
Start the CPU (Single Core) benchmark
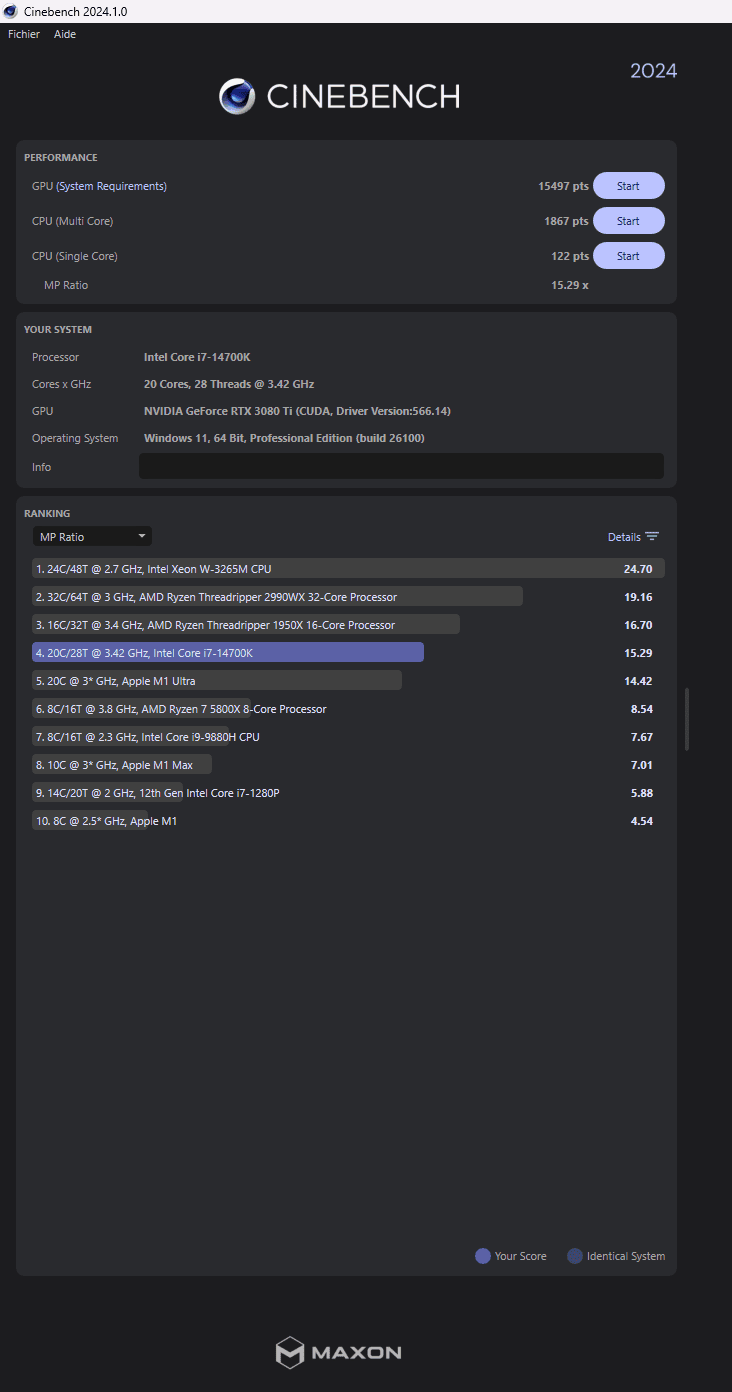pyautogui.click(x=628, y=256)
